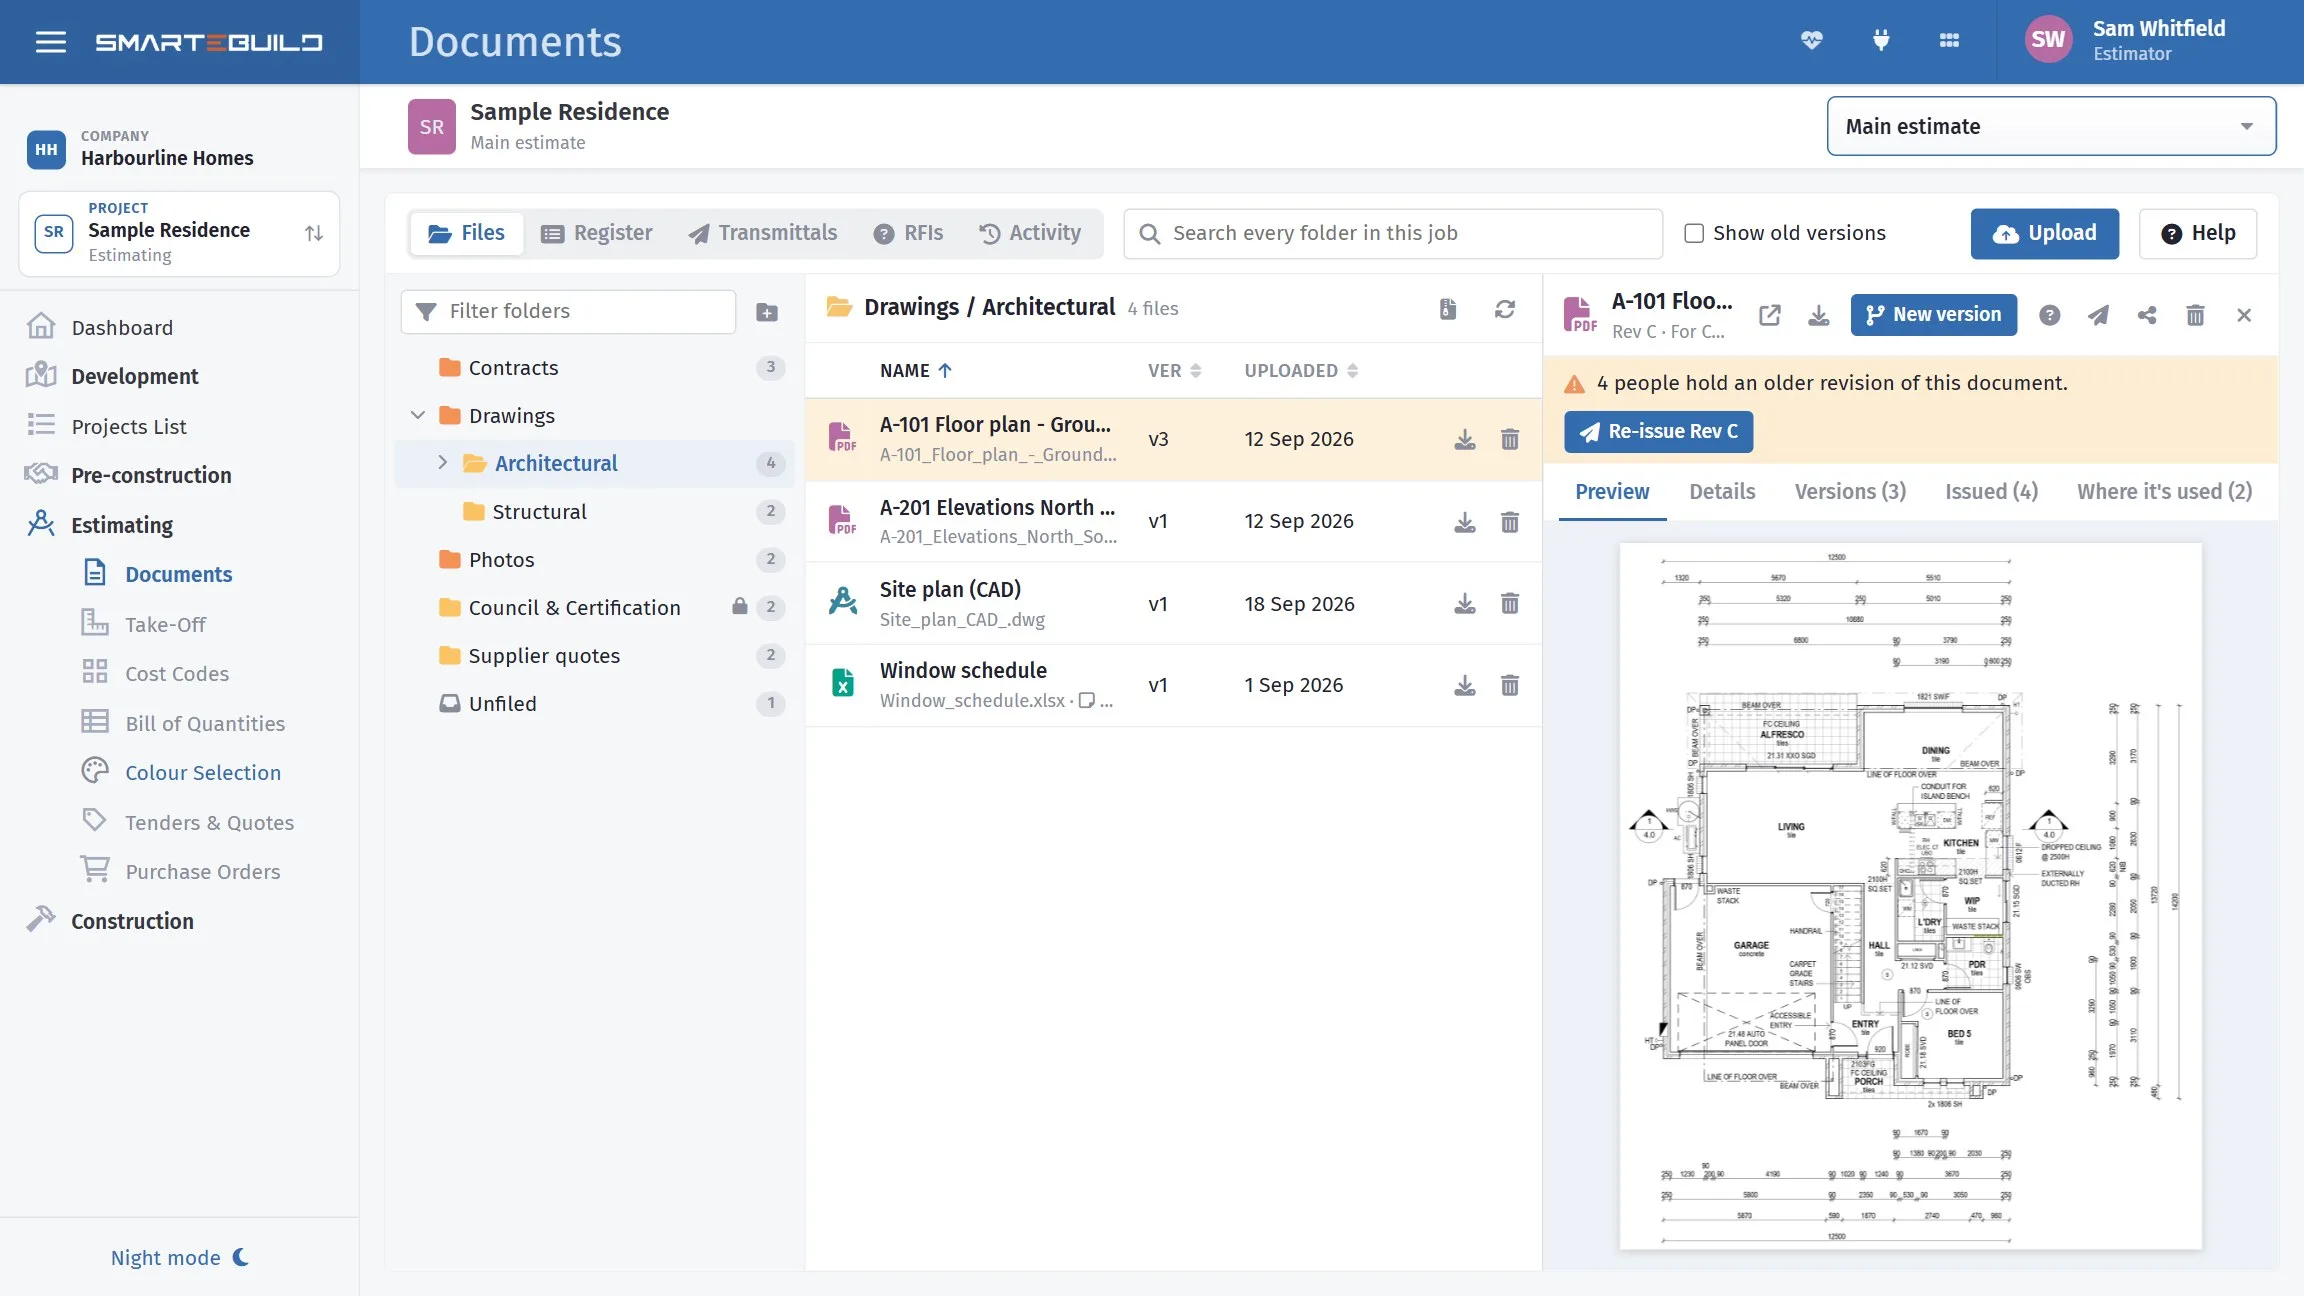
Task: Download the A-101 Floor plan row file
Action: pyautogui.click(x=1464, y=439)
